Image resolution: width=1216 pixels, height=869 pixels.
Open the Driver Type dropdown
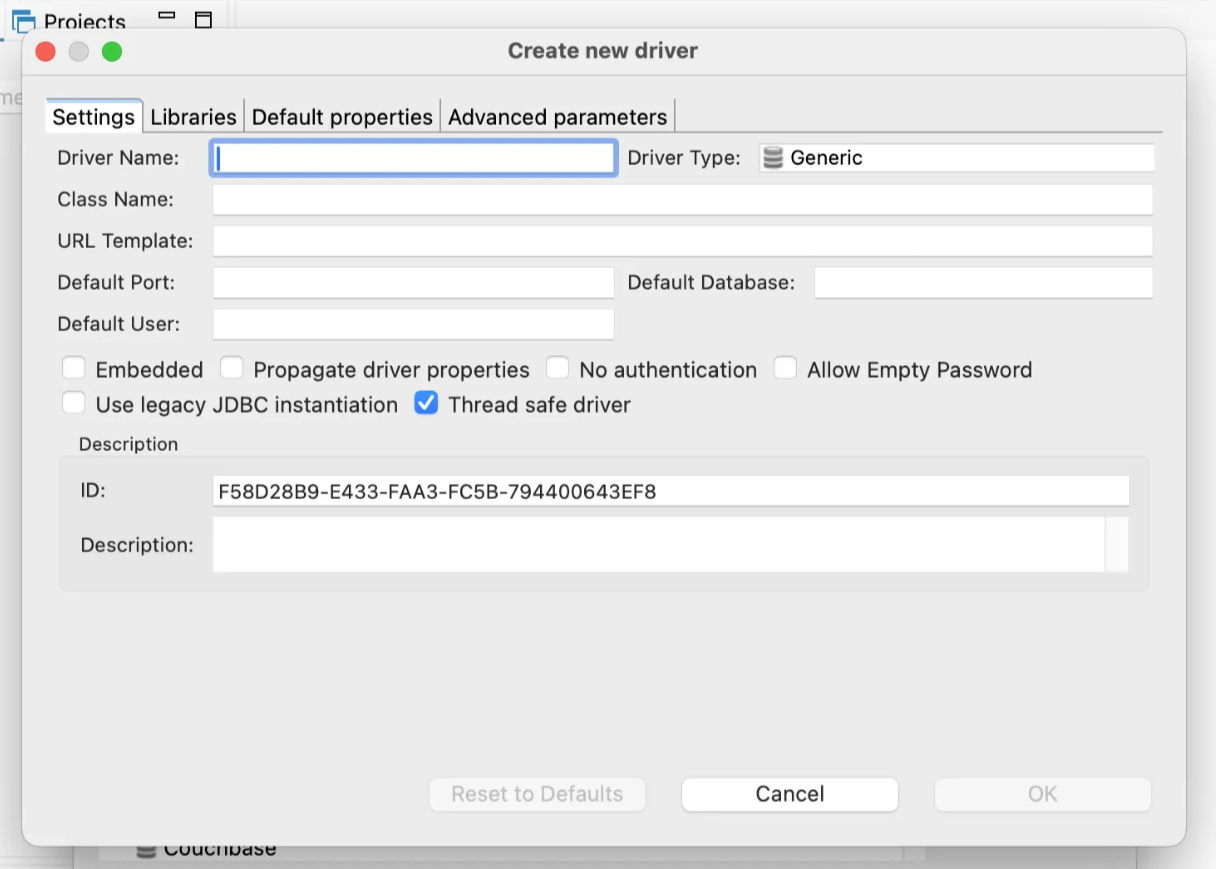[x=956, y=158]
